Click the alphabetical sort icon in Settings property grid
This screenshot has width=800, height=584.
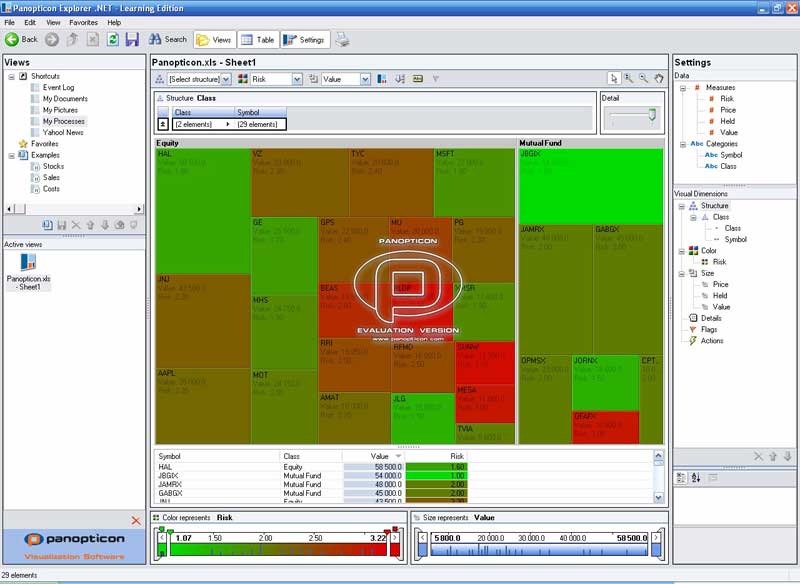pos(696,478)
